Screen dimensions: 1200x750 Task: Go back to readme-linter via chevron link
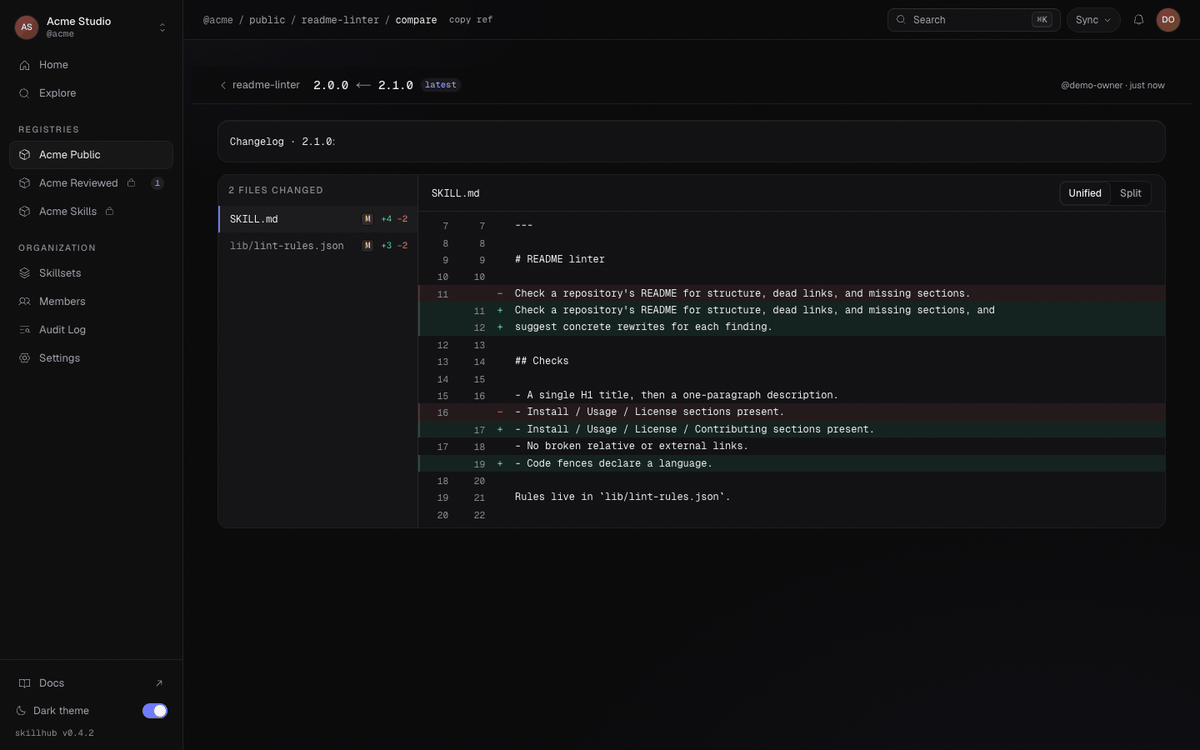[260, 85]
